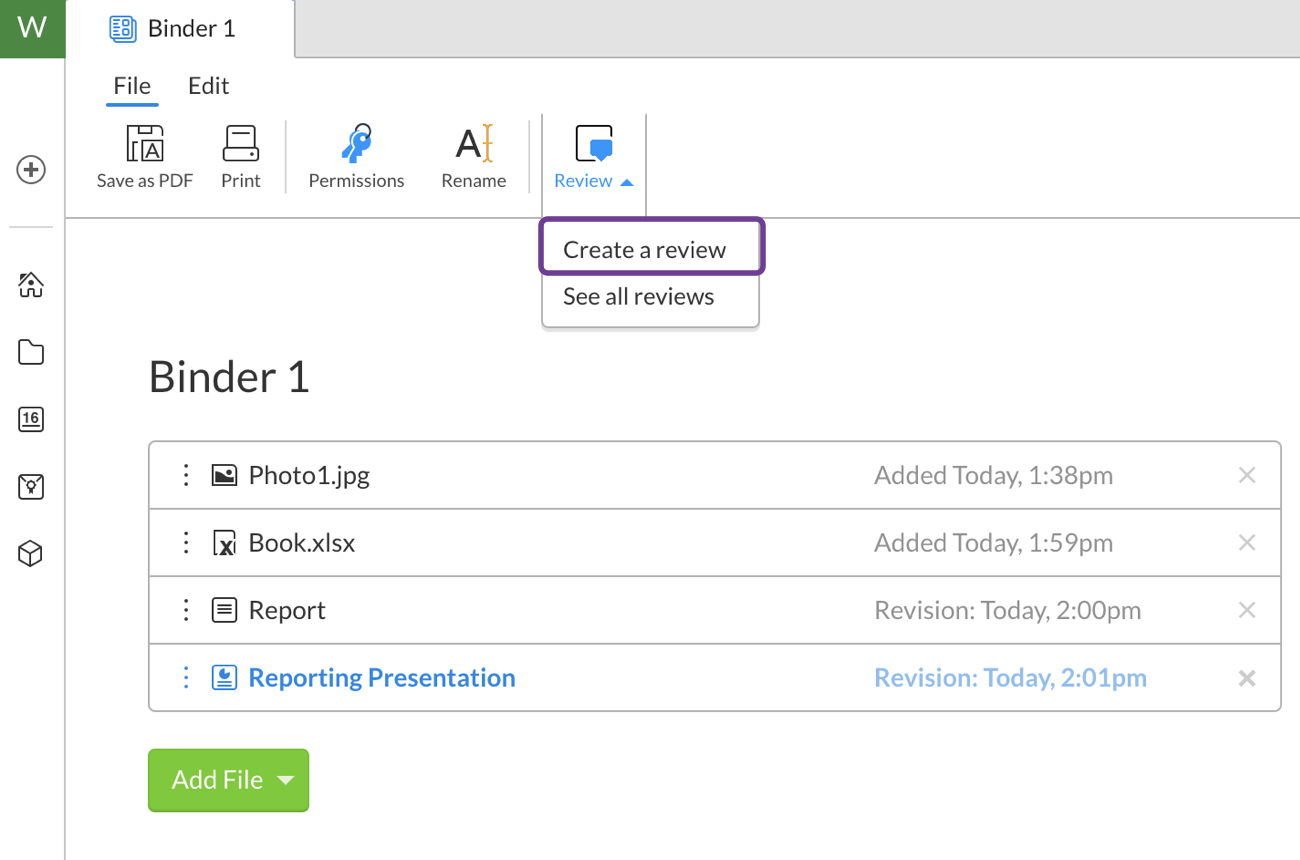Click the Save as PDF icon

[144, 143]
